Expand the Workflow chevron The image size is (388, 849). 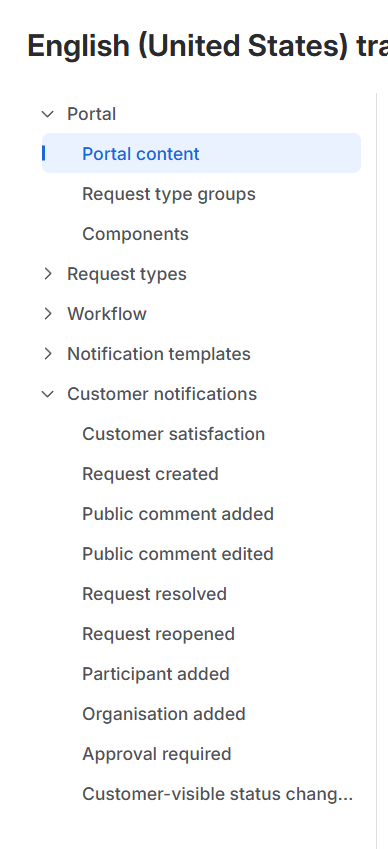click(x=48, y=314)
